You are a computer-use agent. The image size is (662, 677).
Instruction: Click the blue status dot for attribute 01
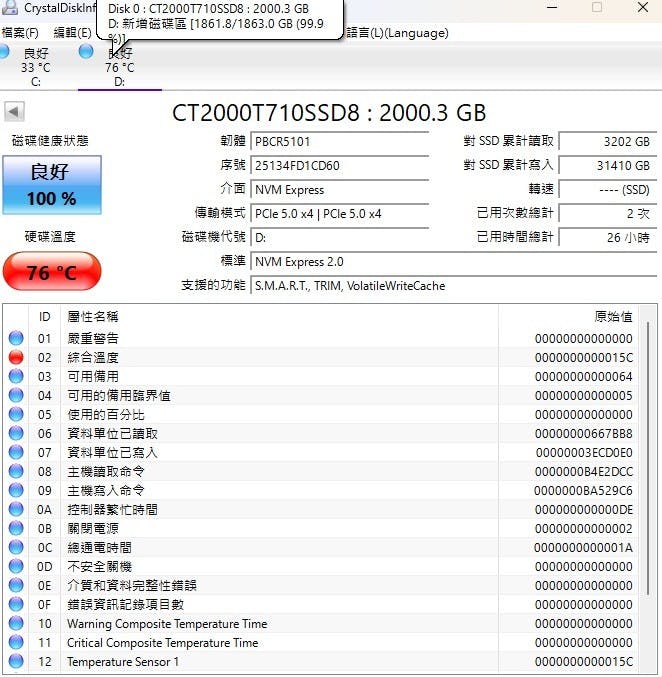(x=16, y=338)
